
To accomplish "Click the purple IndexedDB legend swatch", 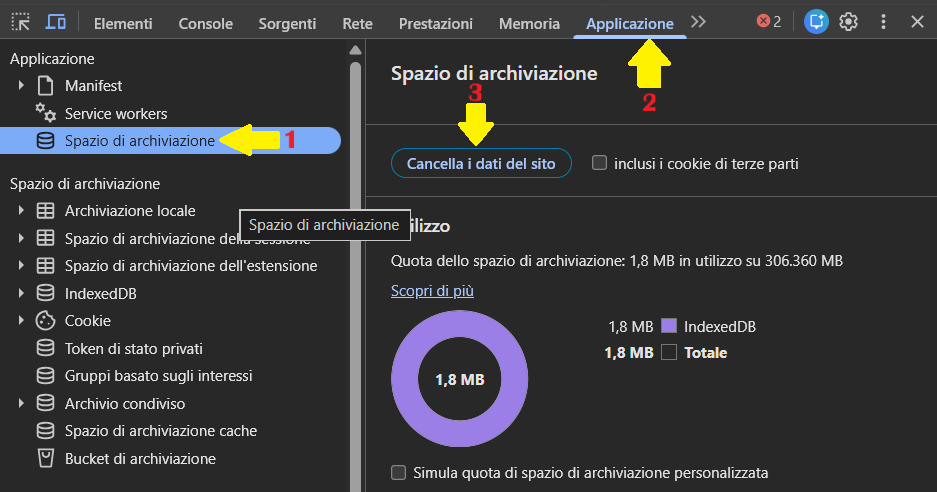I will click(x=669, y=326).
